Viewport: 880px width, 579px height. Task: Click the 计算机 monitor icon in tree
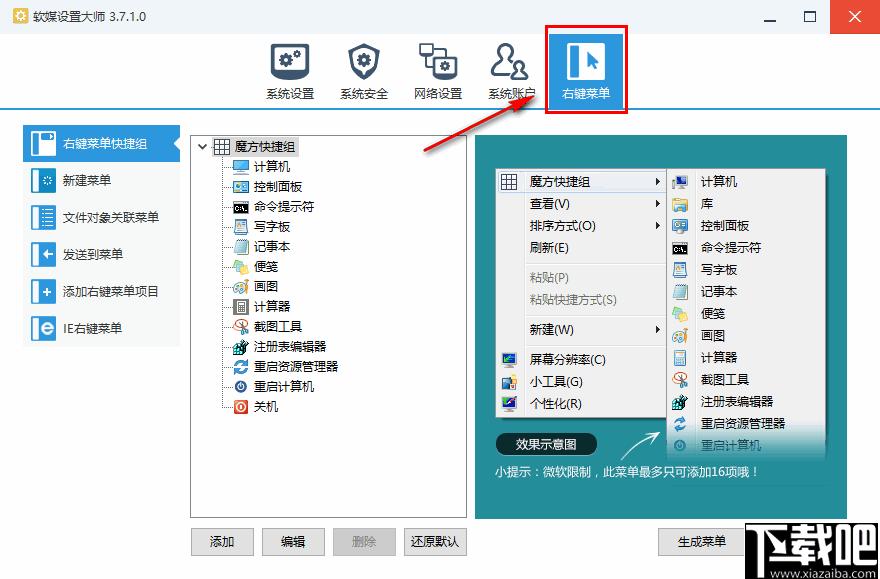coord(241,167)
